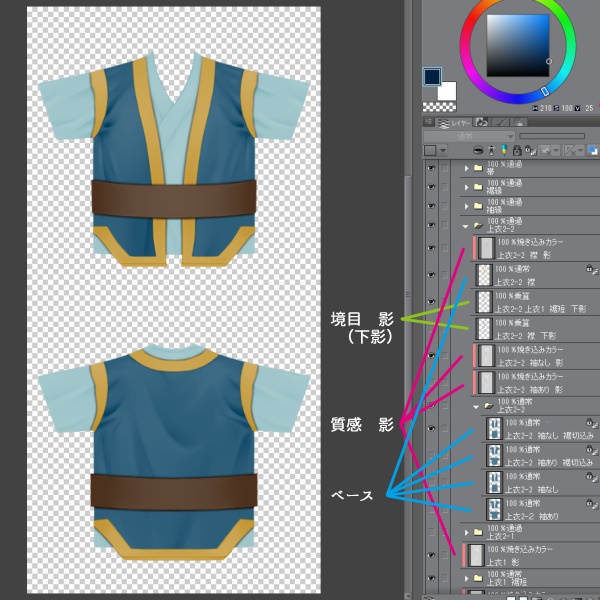The image size is (600, 600).
Task: Click lock icon on 上衣2-2 襟 layer
Action: click(x=592, y=269)
